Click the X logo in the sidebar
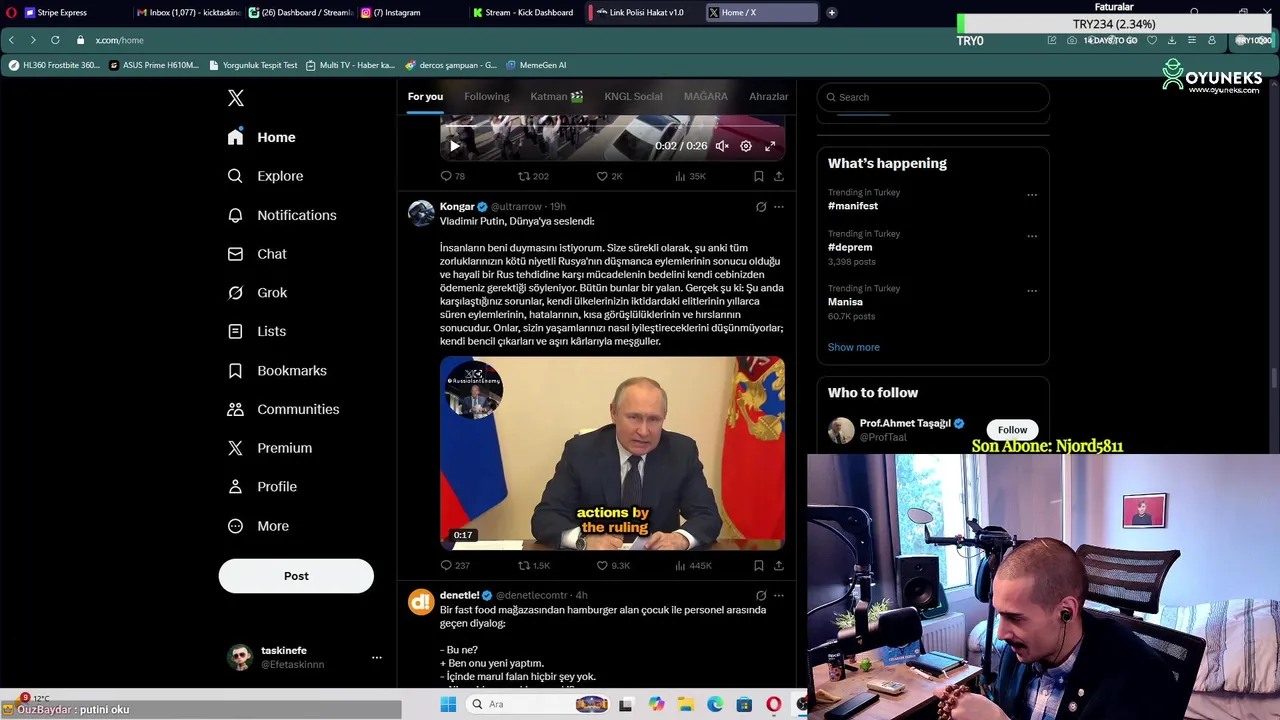The image size is (1280, 720). (x=236, y=98)
